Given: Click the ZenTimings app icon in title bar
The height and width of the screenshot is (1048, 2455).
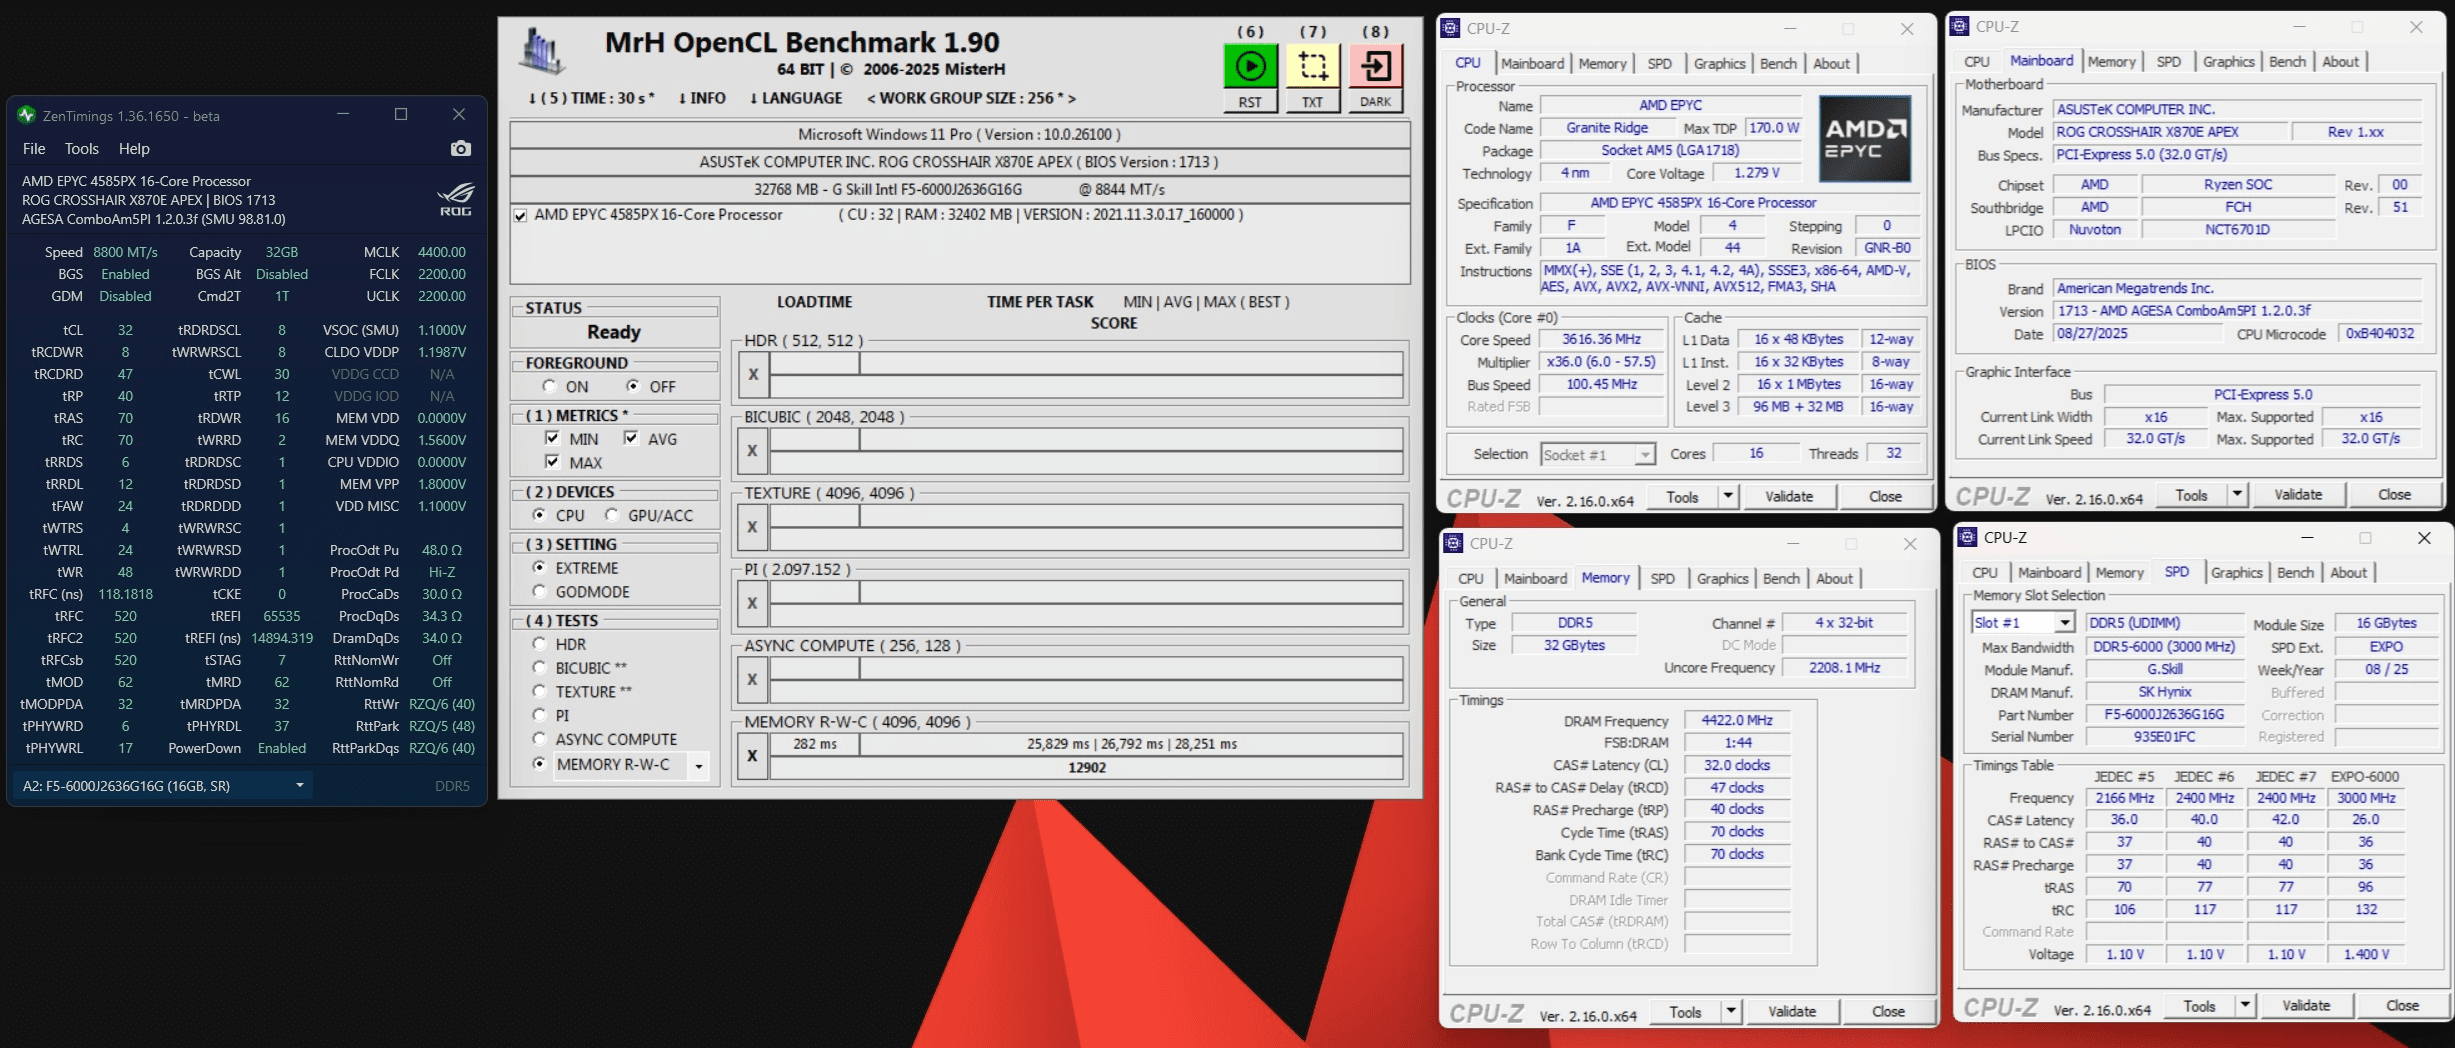Looking at the screenshot, I should [27, 115].
